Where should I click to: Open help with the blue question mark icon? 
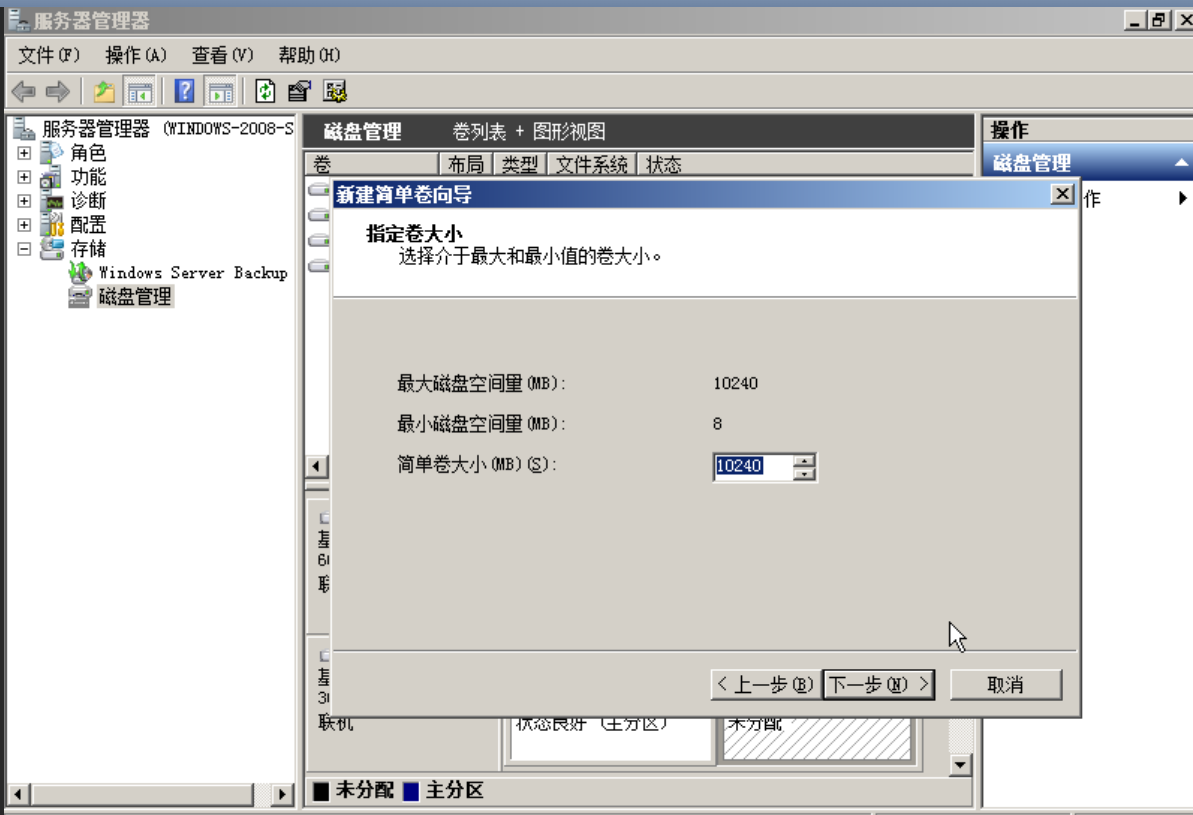click(x=184, y=92)
